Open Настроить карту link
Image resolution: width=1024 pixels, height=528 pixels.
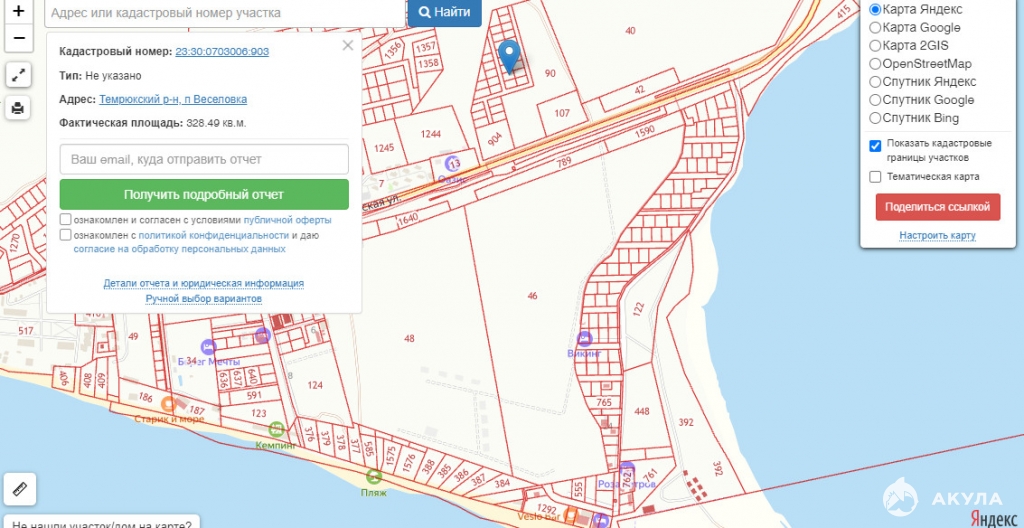click(938, 235)
